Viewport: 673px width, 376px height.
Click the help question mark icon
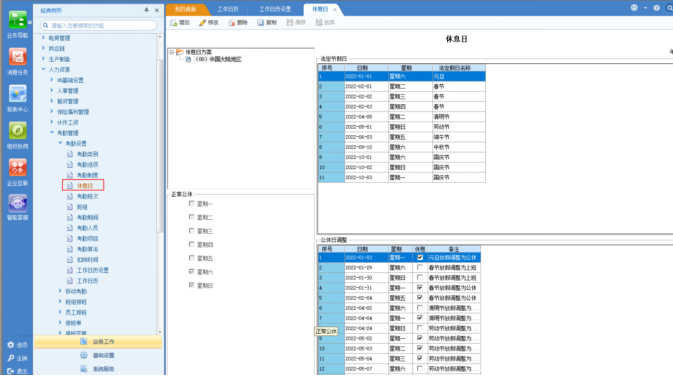[656, 8]
